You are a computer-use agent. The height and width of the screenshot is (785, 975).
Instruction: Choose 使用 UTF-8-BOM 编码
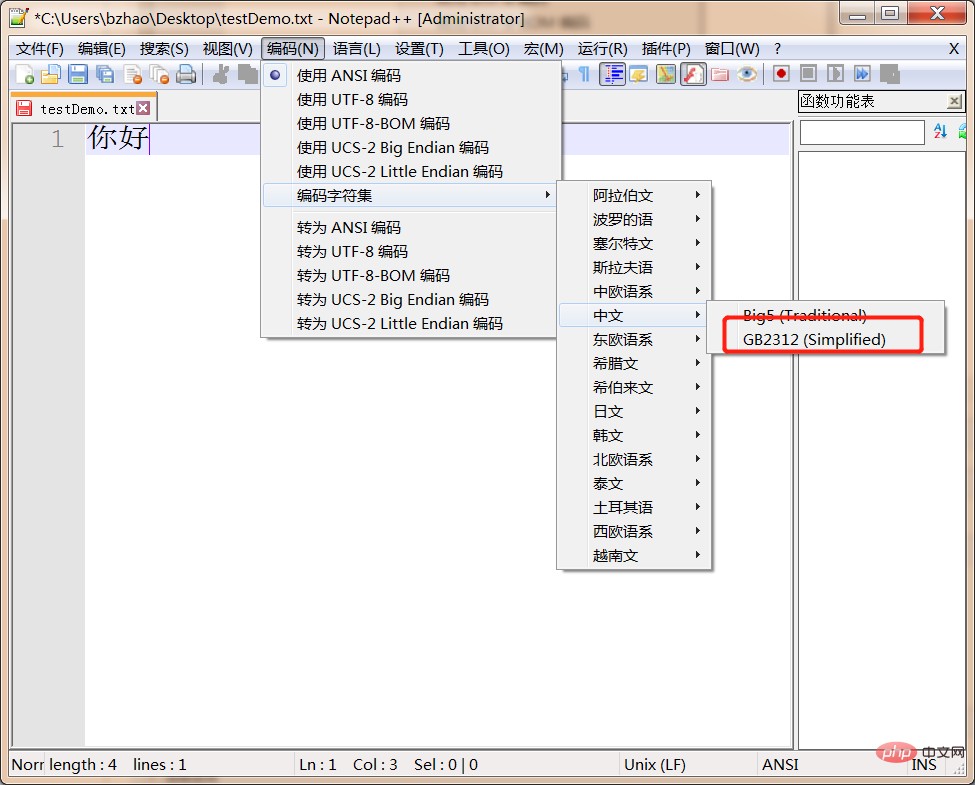click(411, 123)
